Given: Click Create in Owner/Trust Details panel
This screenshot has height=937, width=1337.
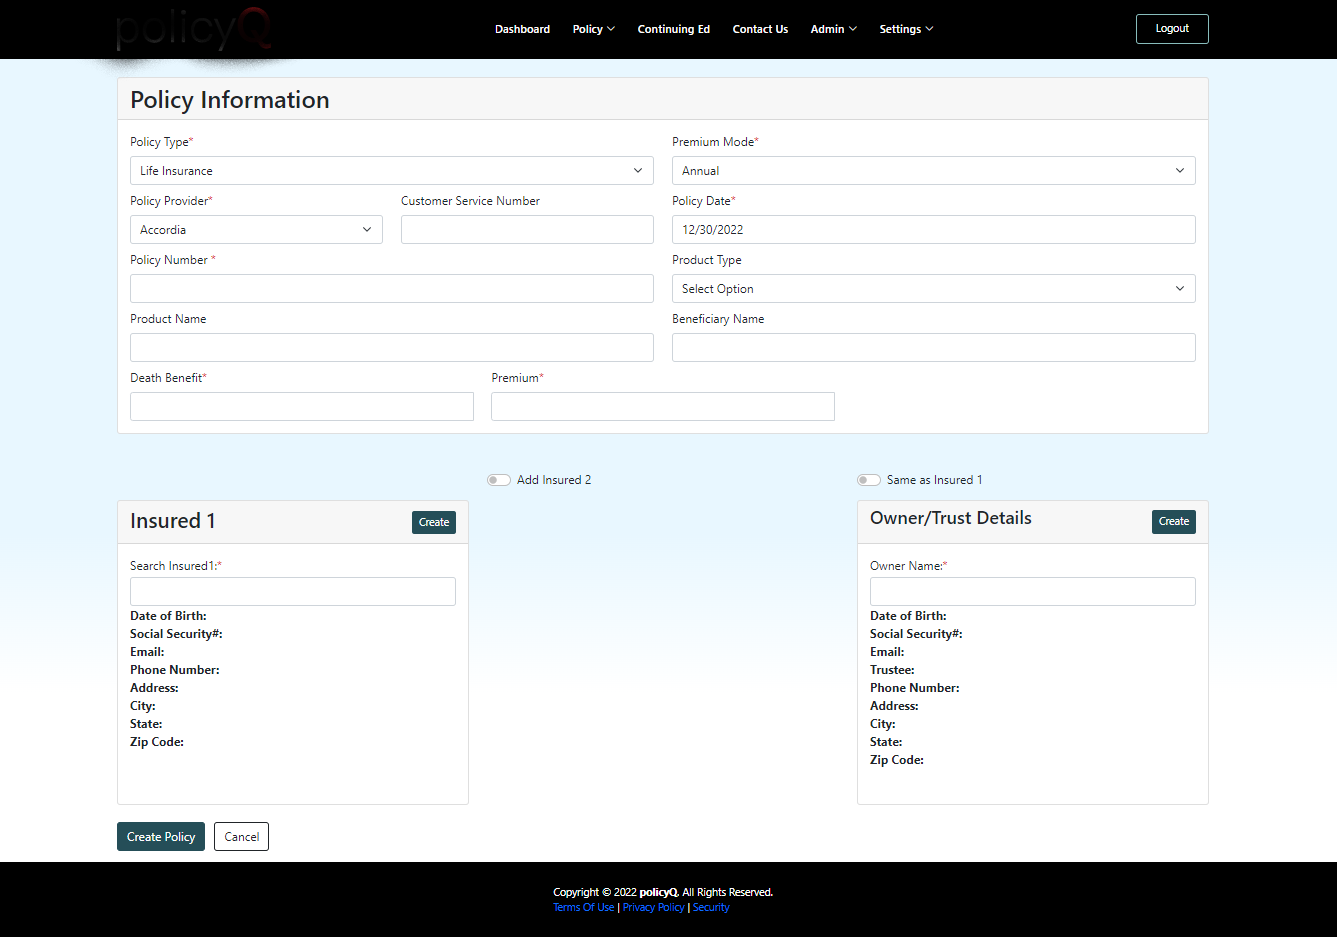Looking at the screenshot, I should (x=1174, y=522).
